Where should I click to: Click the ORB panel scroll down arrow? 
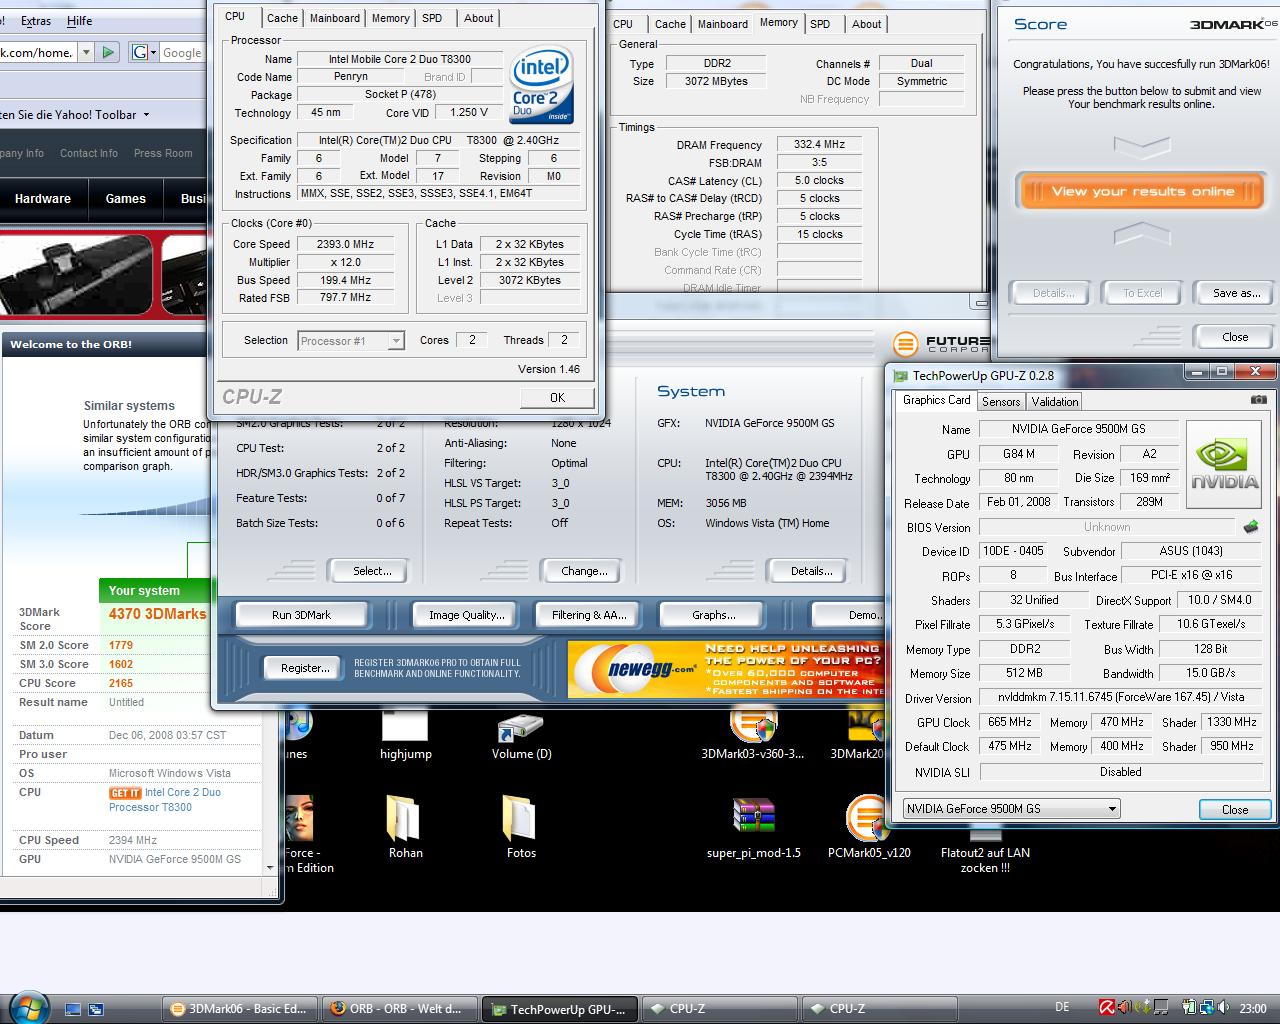tap(270, 867)
